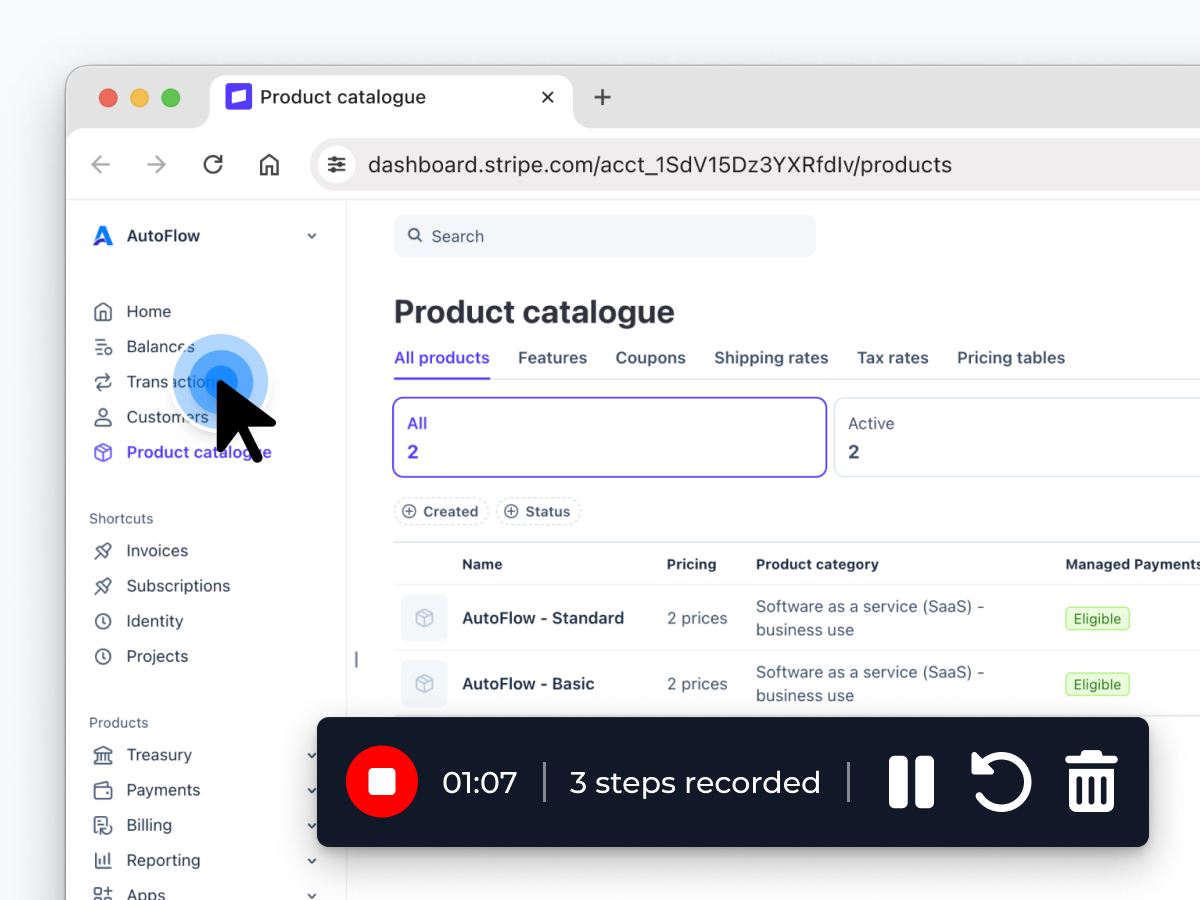Image resolution: width=1200 pixels, height=900 pixels.
Task: Go back using the browser back arrow
Action: pyautogui.click(x=101, y=165)
